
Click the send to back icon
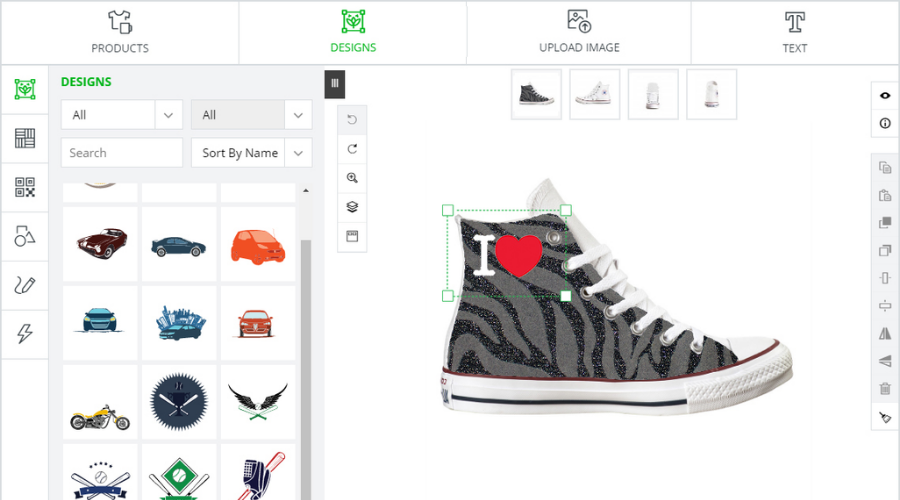885,250
